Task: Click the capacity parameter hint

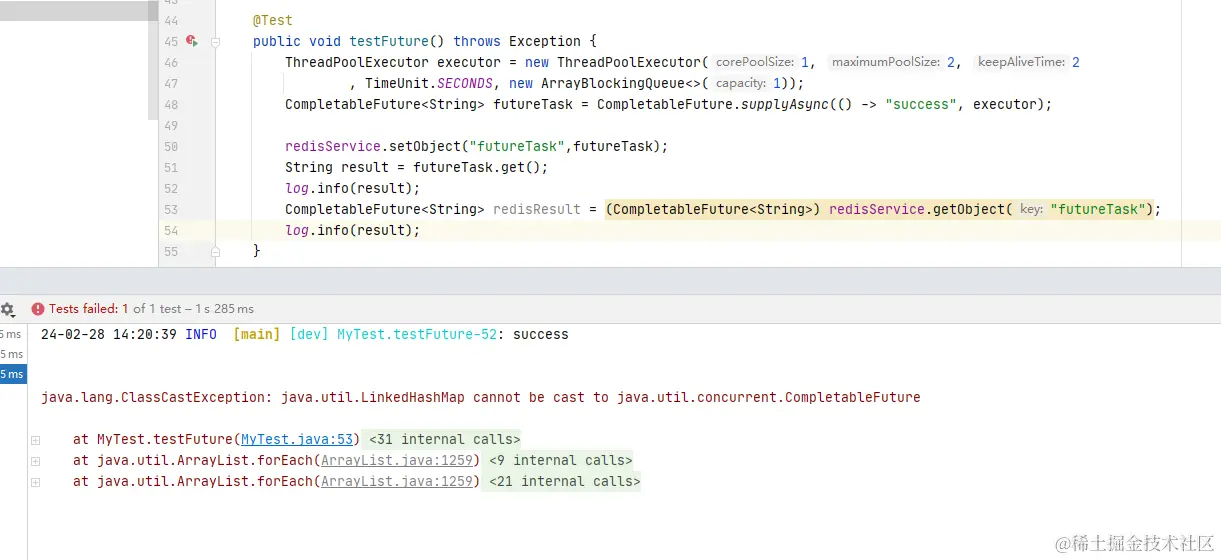Action: [x=741, y=83]
